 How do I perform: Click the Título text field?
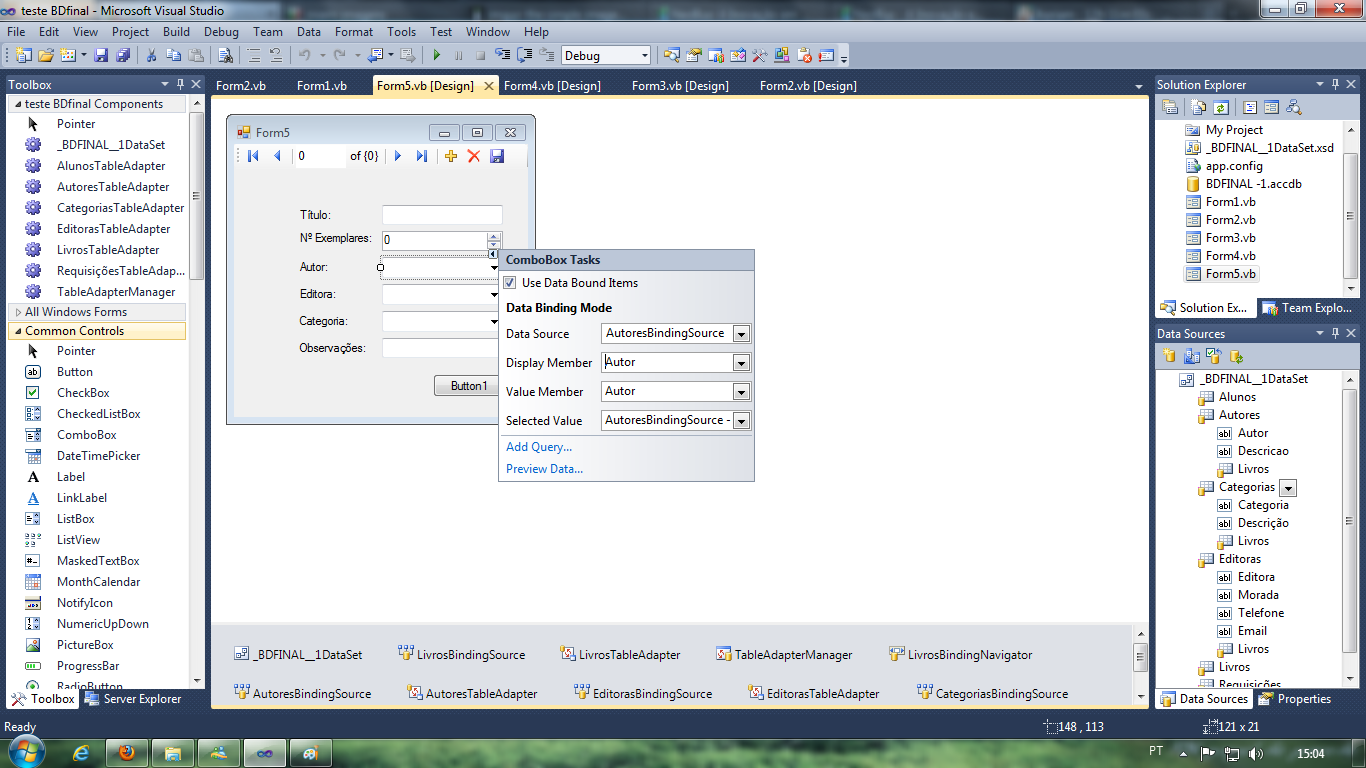pyautogui.click(x=442, y=215)
